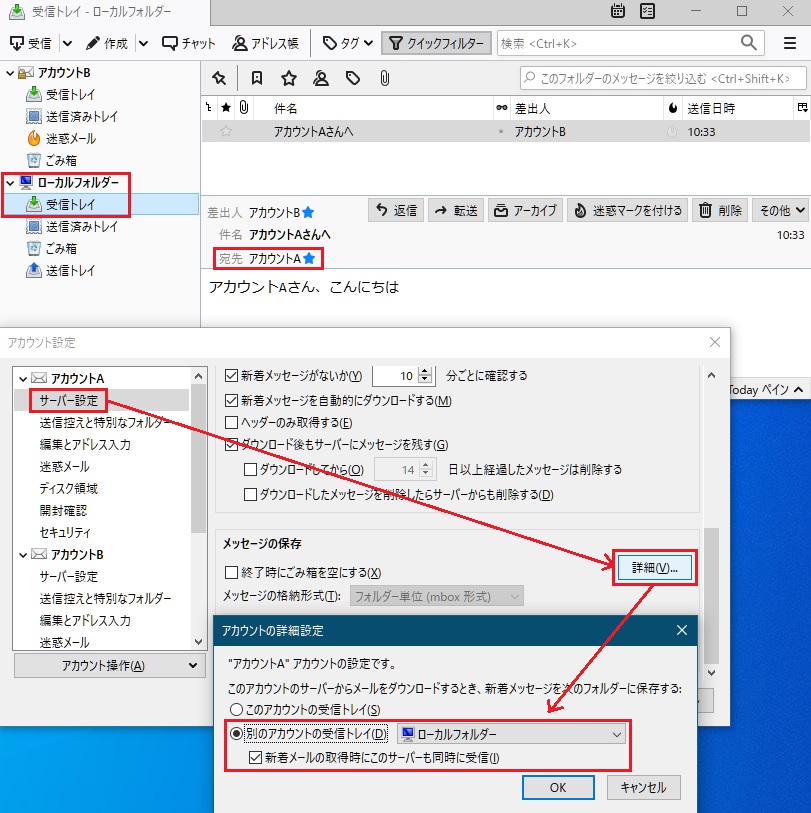Click the 詳細 button

[655, 567]
